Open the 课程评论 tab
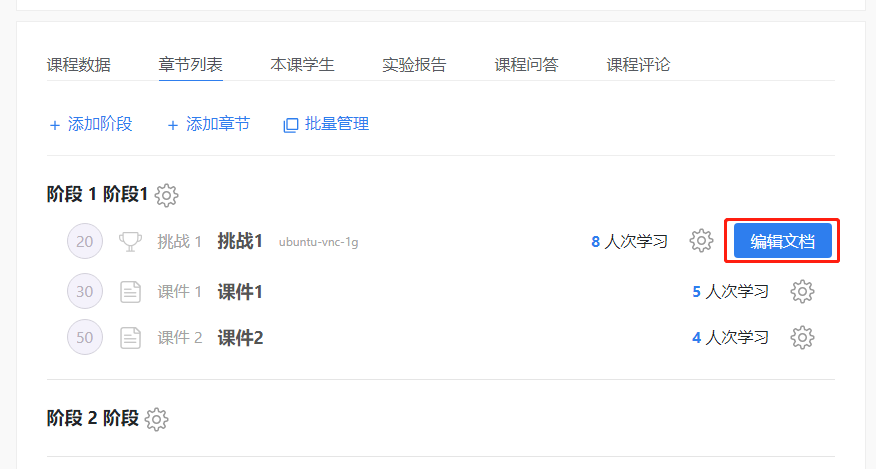The height and width of the screenshot is (469, 876). tap(638, 65)
